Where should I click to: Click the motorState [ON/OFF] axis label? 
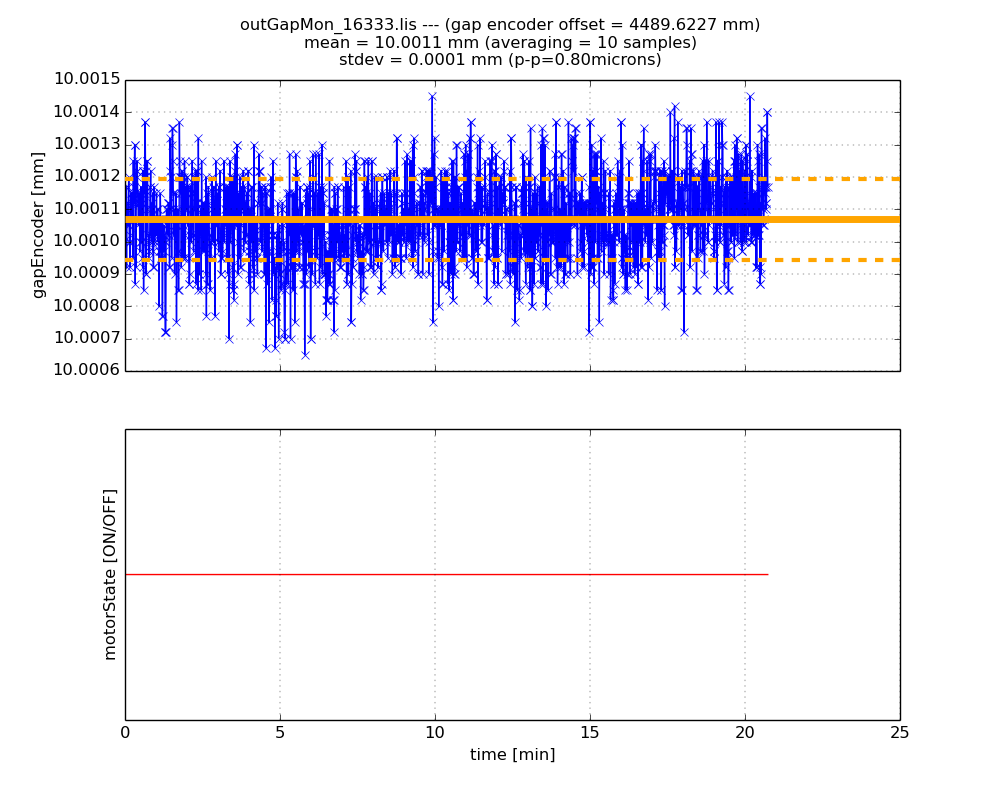110,575
